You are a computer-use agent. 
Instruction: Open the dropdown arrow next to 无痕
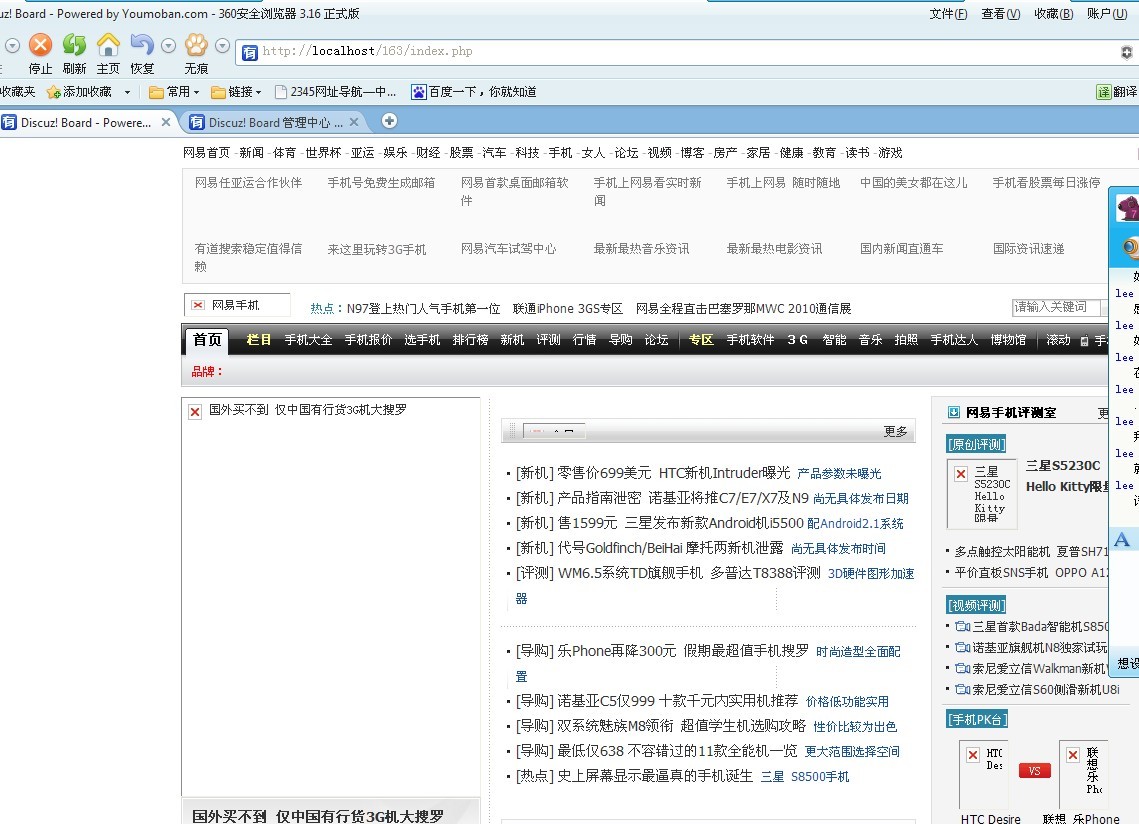pos(222,46)
